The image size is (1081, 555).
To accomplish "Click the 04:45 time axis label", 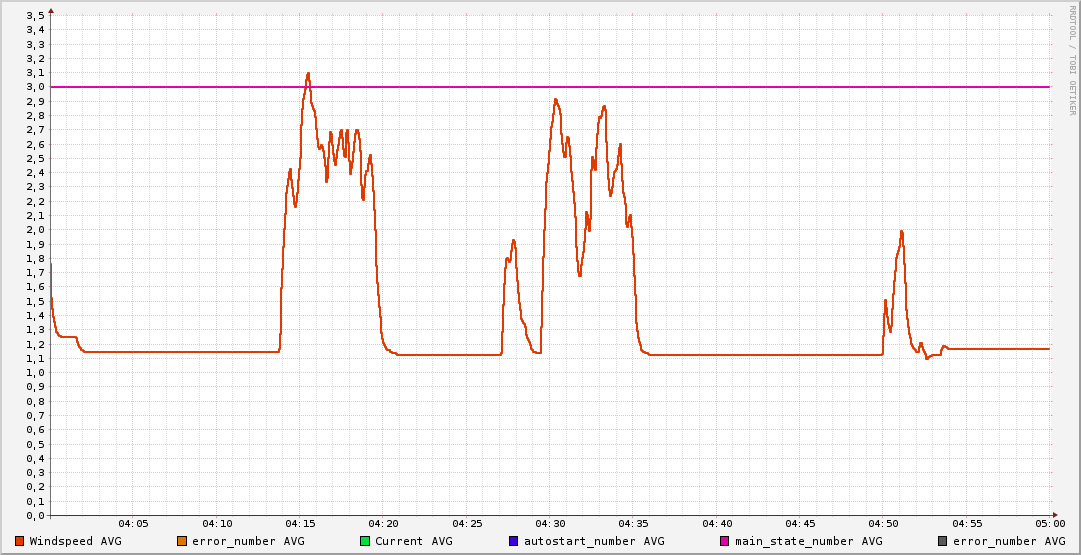I will pyautogui.click(x=800, y=524).
